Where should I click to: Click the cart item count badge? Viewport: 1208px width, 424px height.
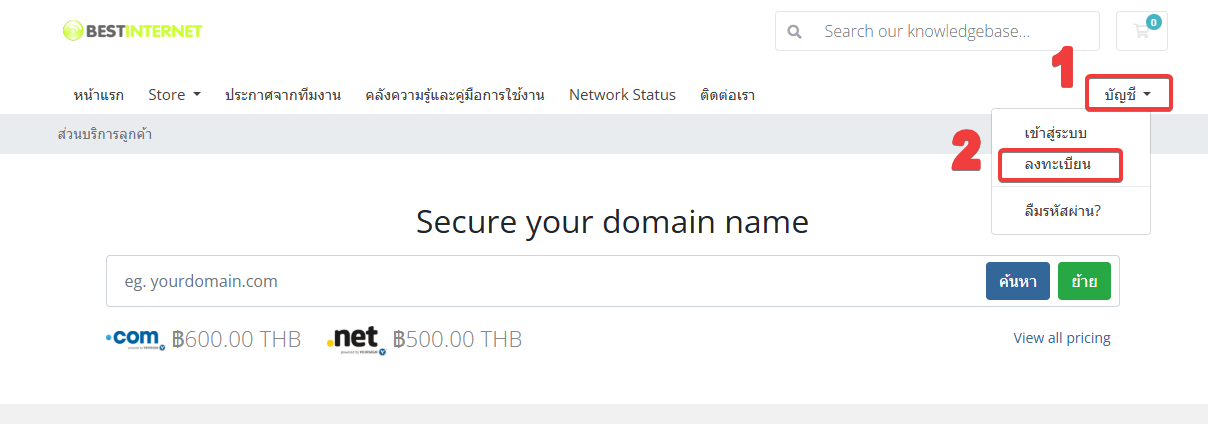click(x=1154, y=21)
